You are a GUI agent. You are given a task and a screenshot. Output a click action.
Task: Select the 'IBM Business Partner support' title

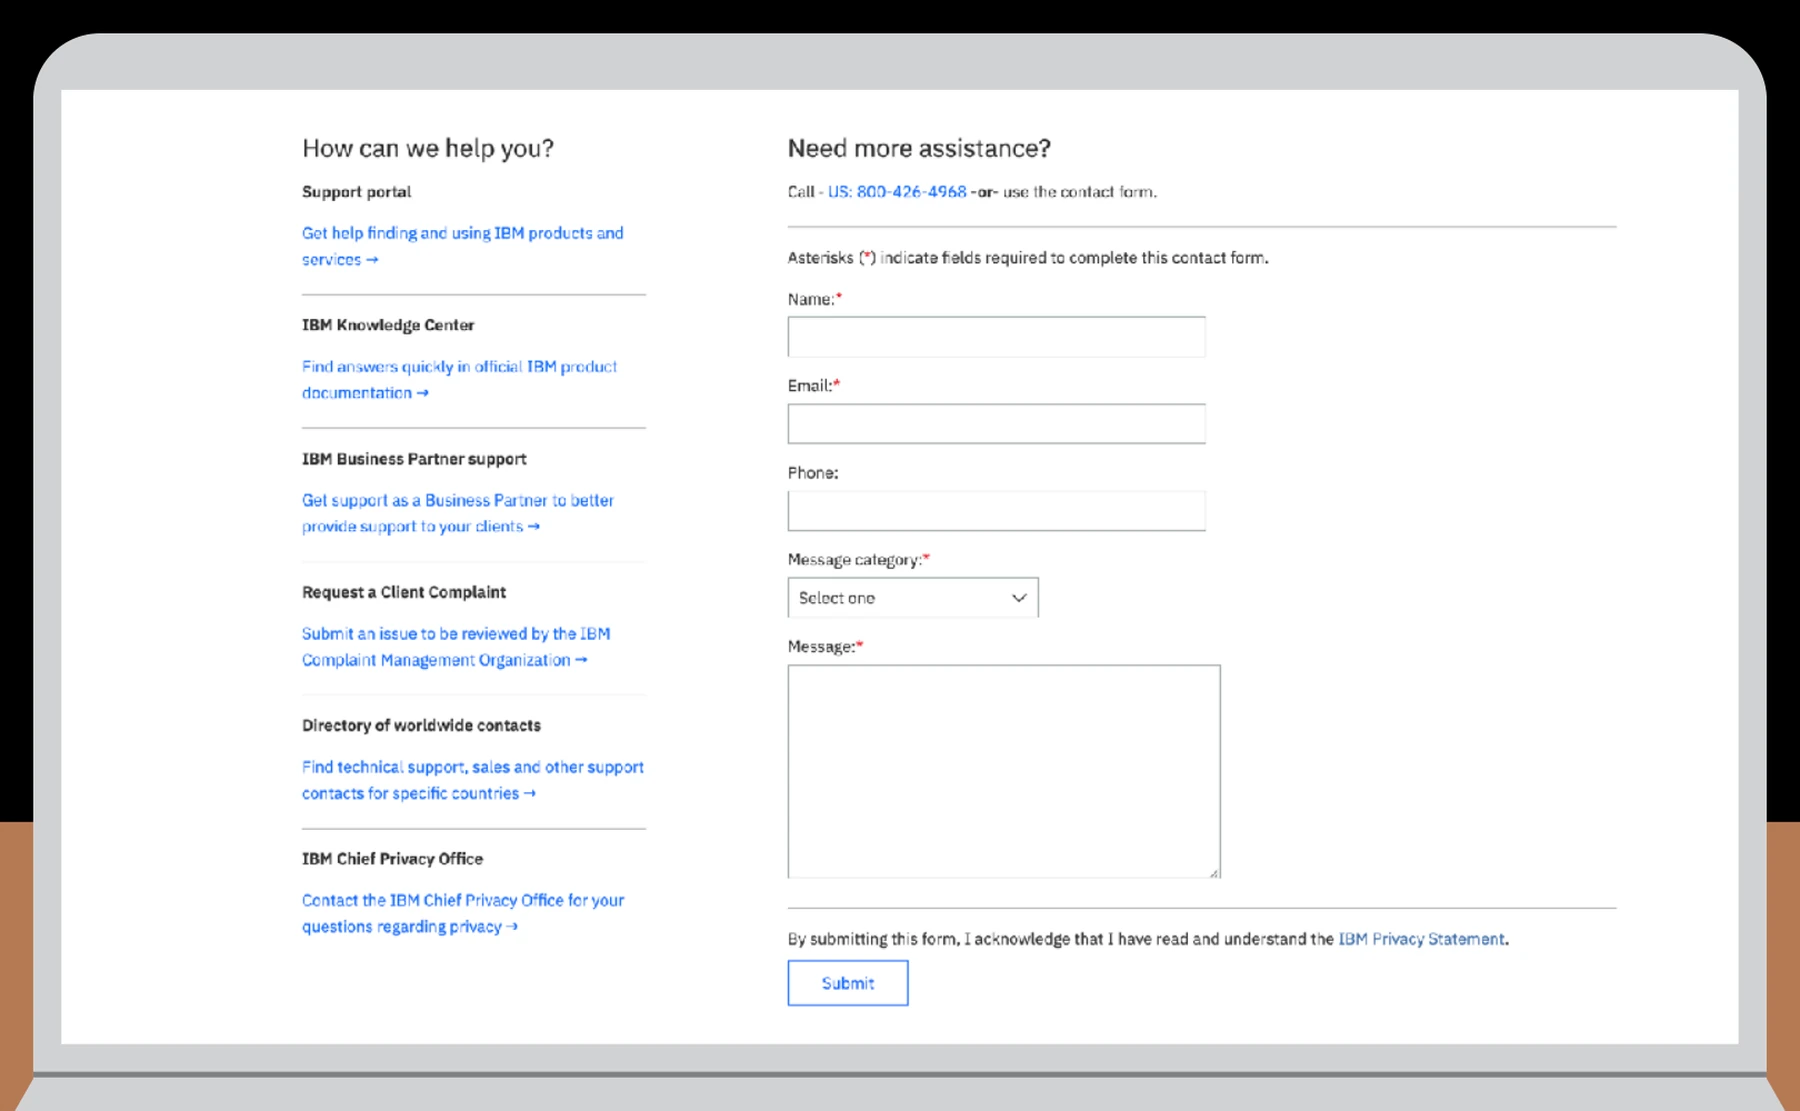click(x=414, y=459)
